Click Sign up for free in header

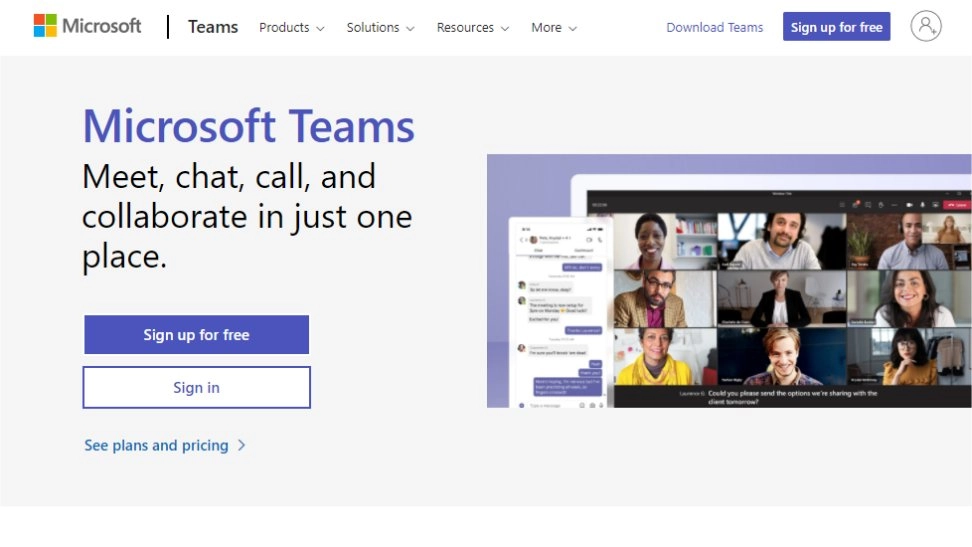click(836, 27)
